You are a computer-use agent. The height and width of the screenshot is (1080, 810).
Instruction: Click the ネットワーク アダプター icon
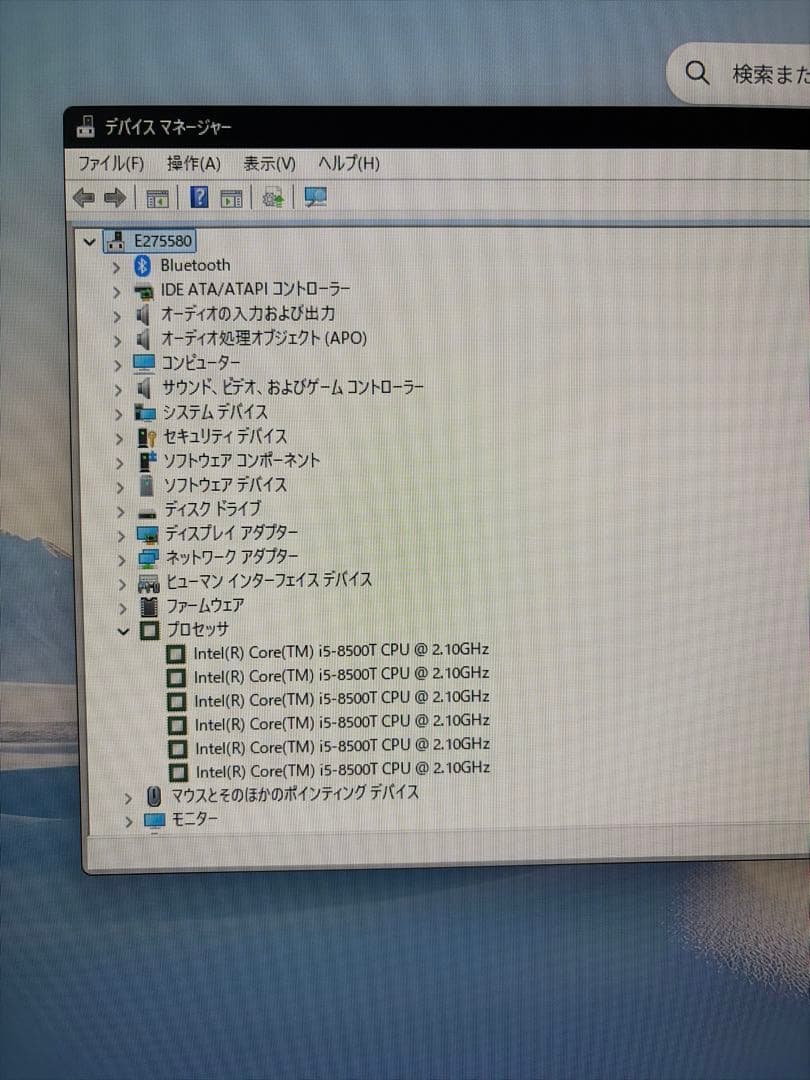click(148, 558)
